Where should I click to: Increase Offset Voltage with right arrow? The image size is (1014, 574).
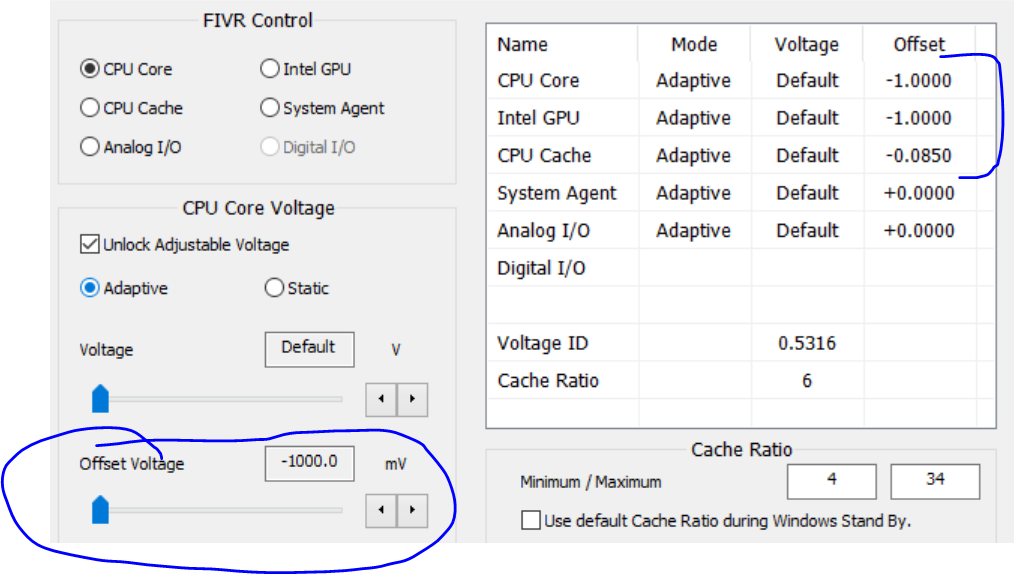[412, 513]
